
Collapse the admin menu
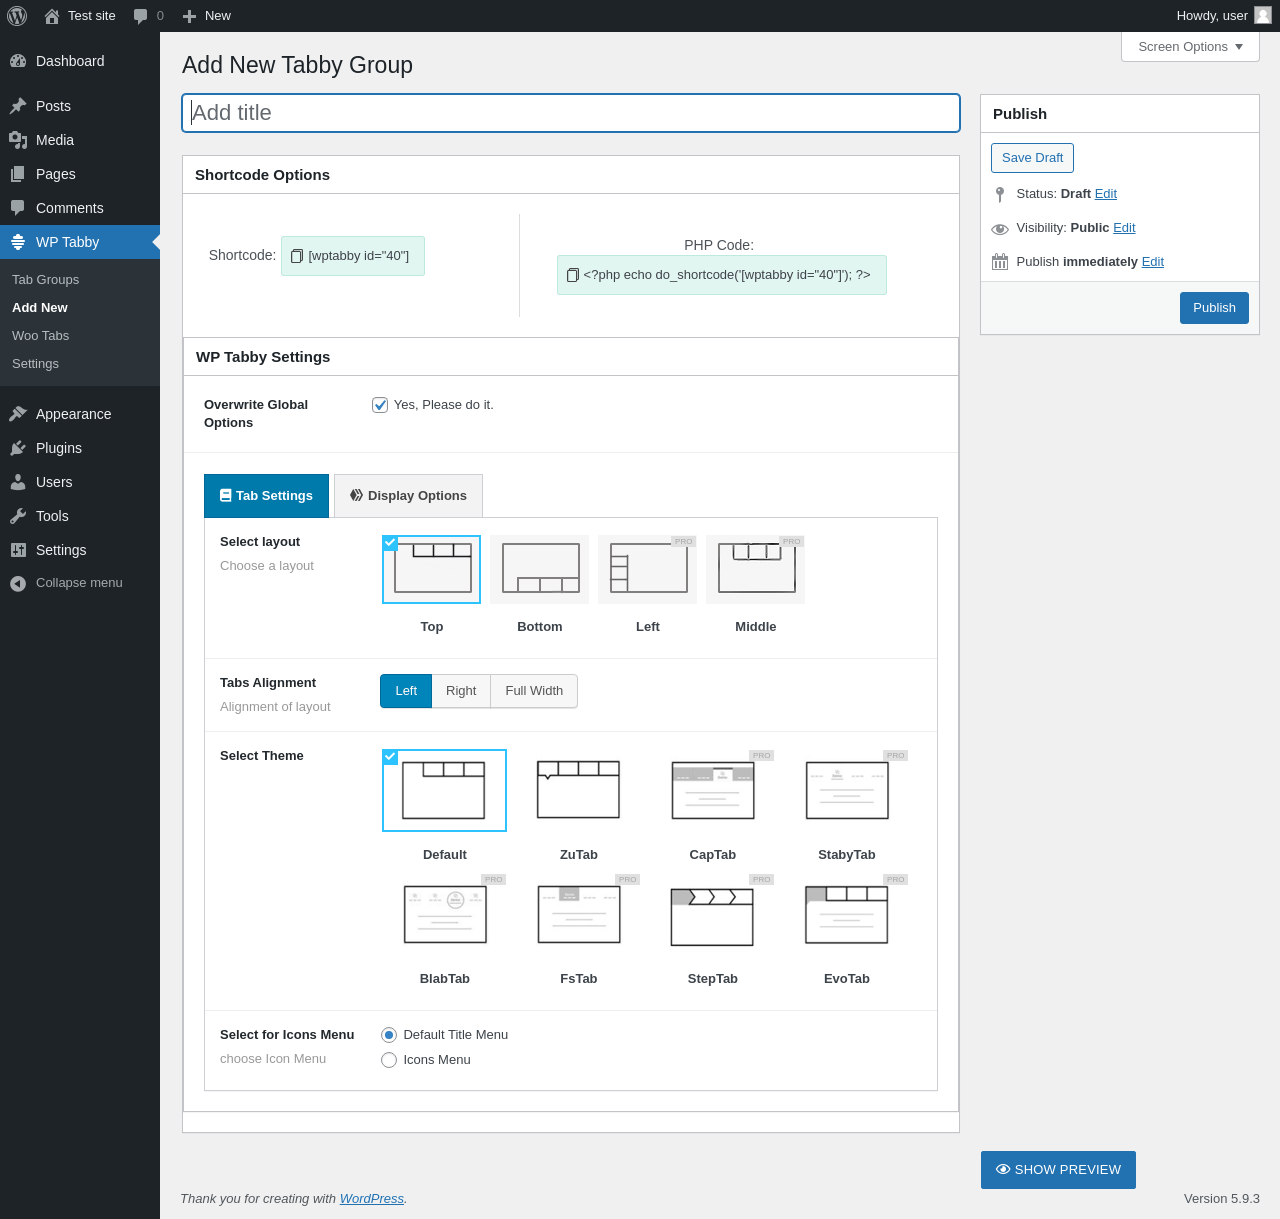coord(80,583)
